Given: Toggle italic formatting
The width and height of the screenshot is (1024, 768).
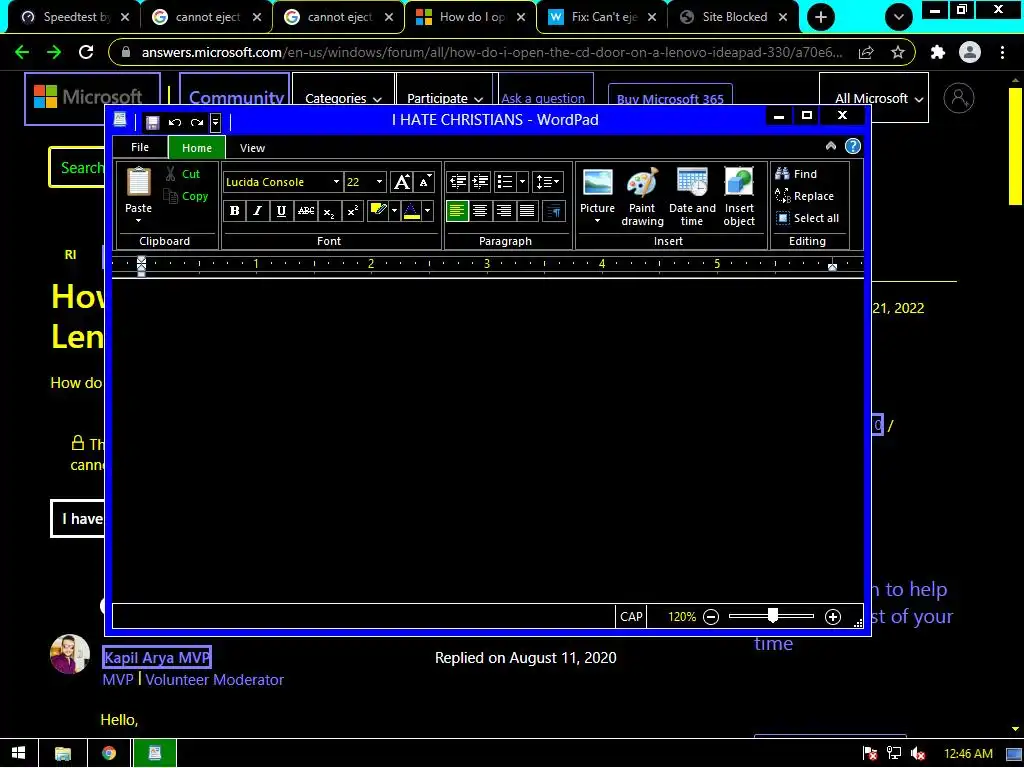Looking at the screenshot, I should coord(258,211).
